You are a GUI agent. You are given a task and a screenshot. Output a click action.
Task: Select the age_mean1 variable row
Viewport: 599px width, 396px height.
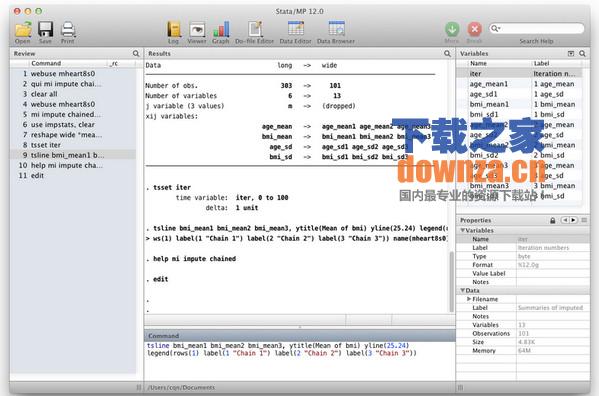click(520, 84)
